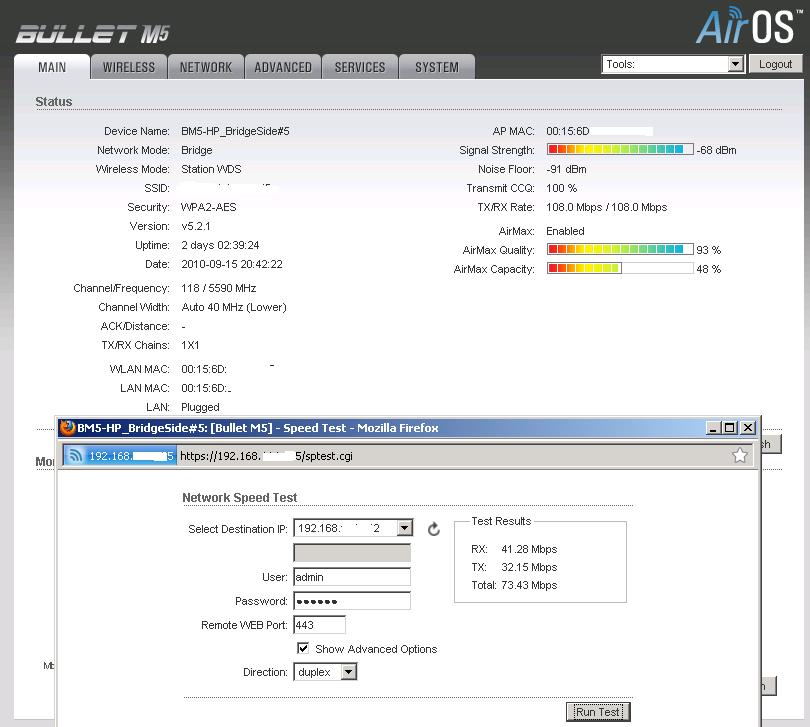The height and width of the screenshot is (727, 810).
Task: Open the Direction duplex dropdown
Action: 325,672
